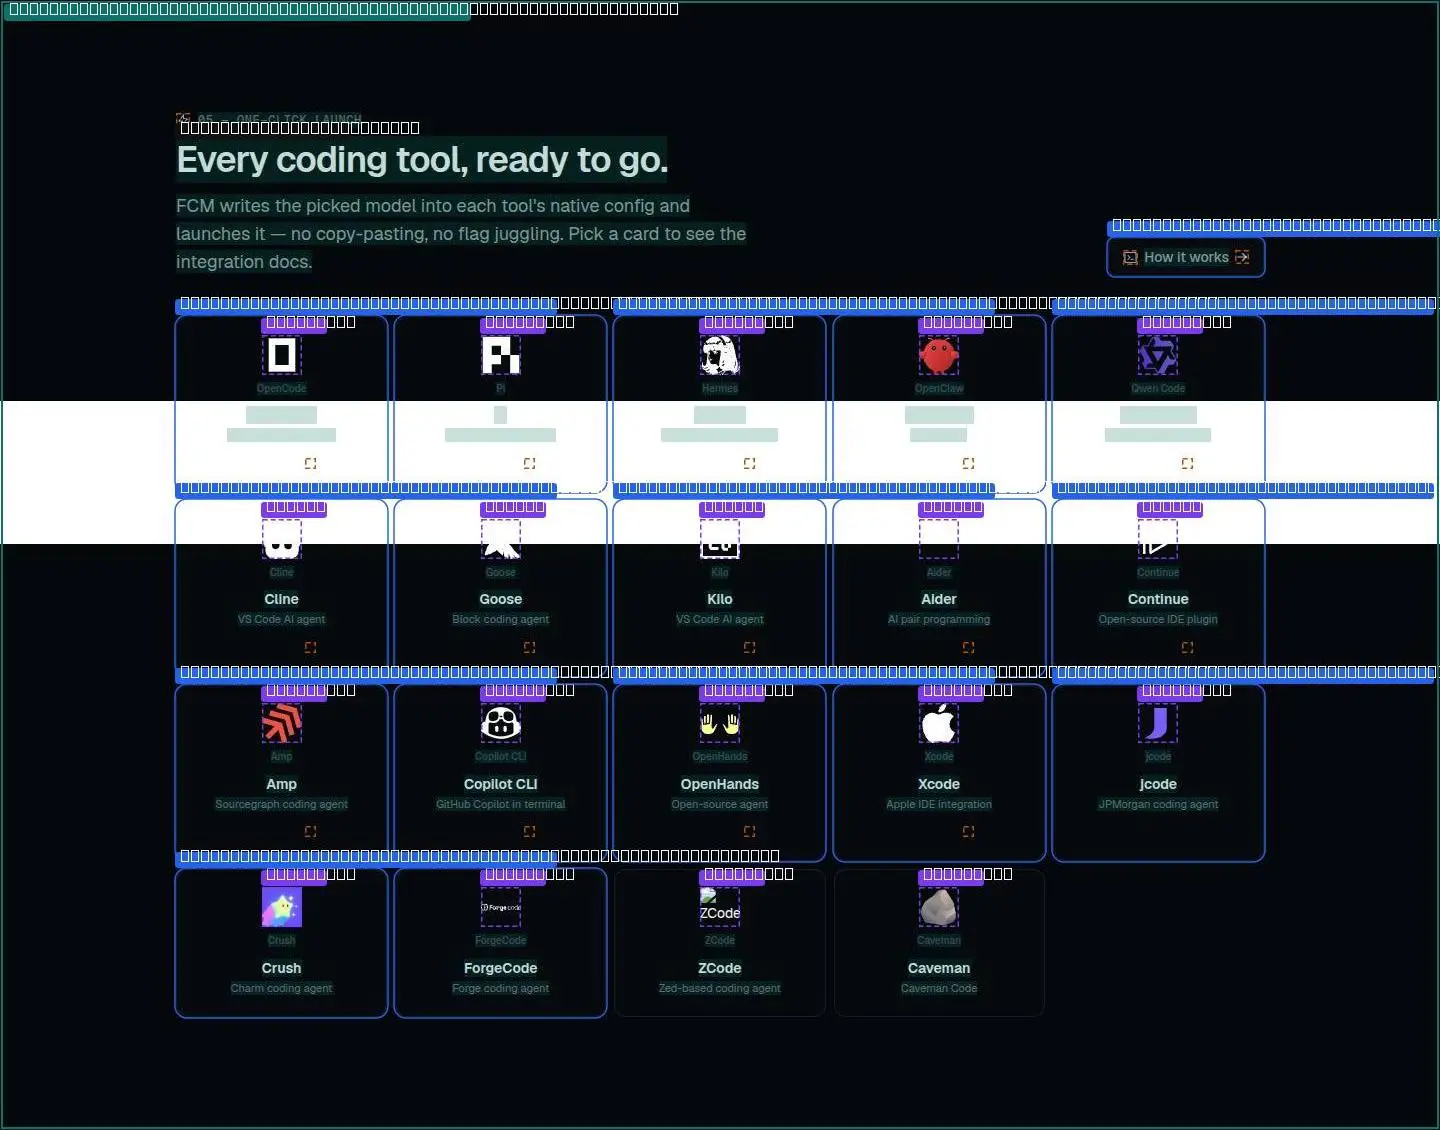Select the bold Continue card title
Screen dimensions: 1440x1130
coord(1158,599)
